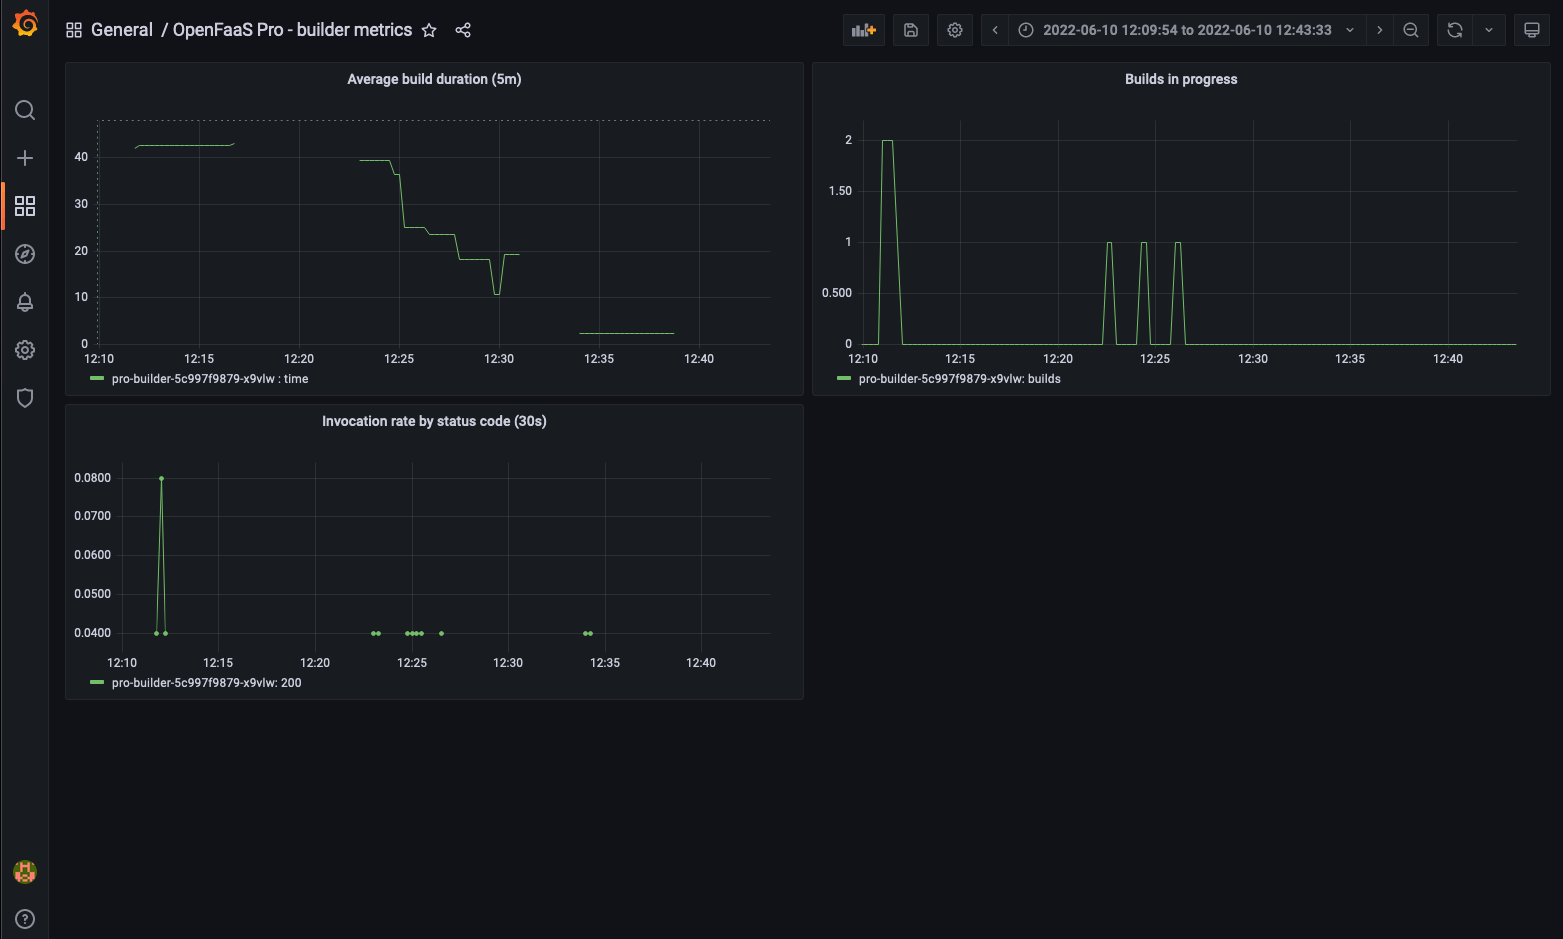Open Alerting via the bell icon
Screen dimensions: 1563x939
point(25,301)
